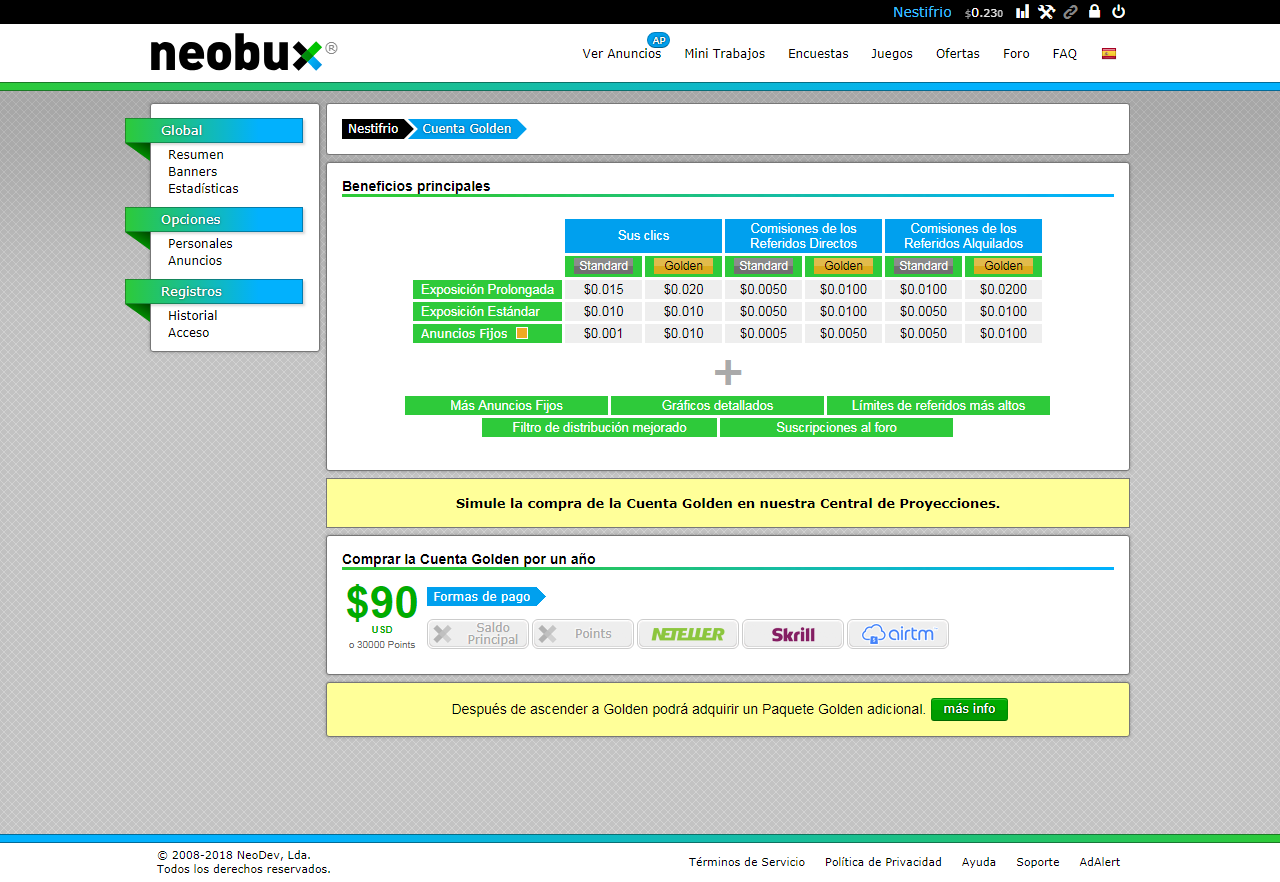Click Gráficos detallados benefit
Image resolution: width=1280 pixels, height=882 pixels.
pyautogui.click(x=718, y=406)
